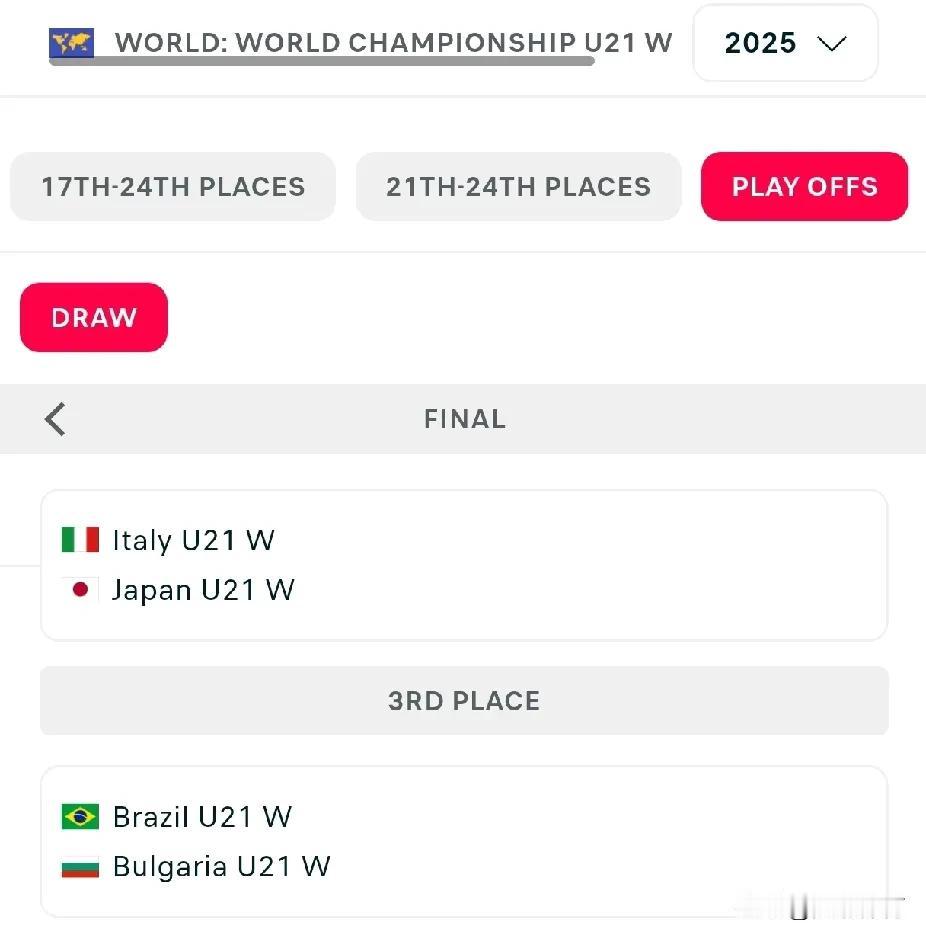Open Japan U21 W team

tap(204, 590)
